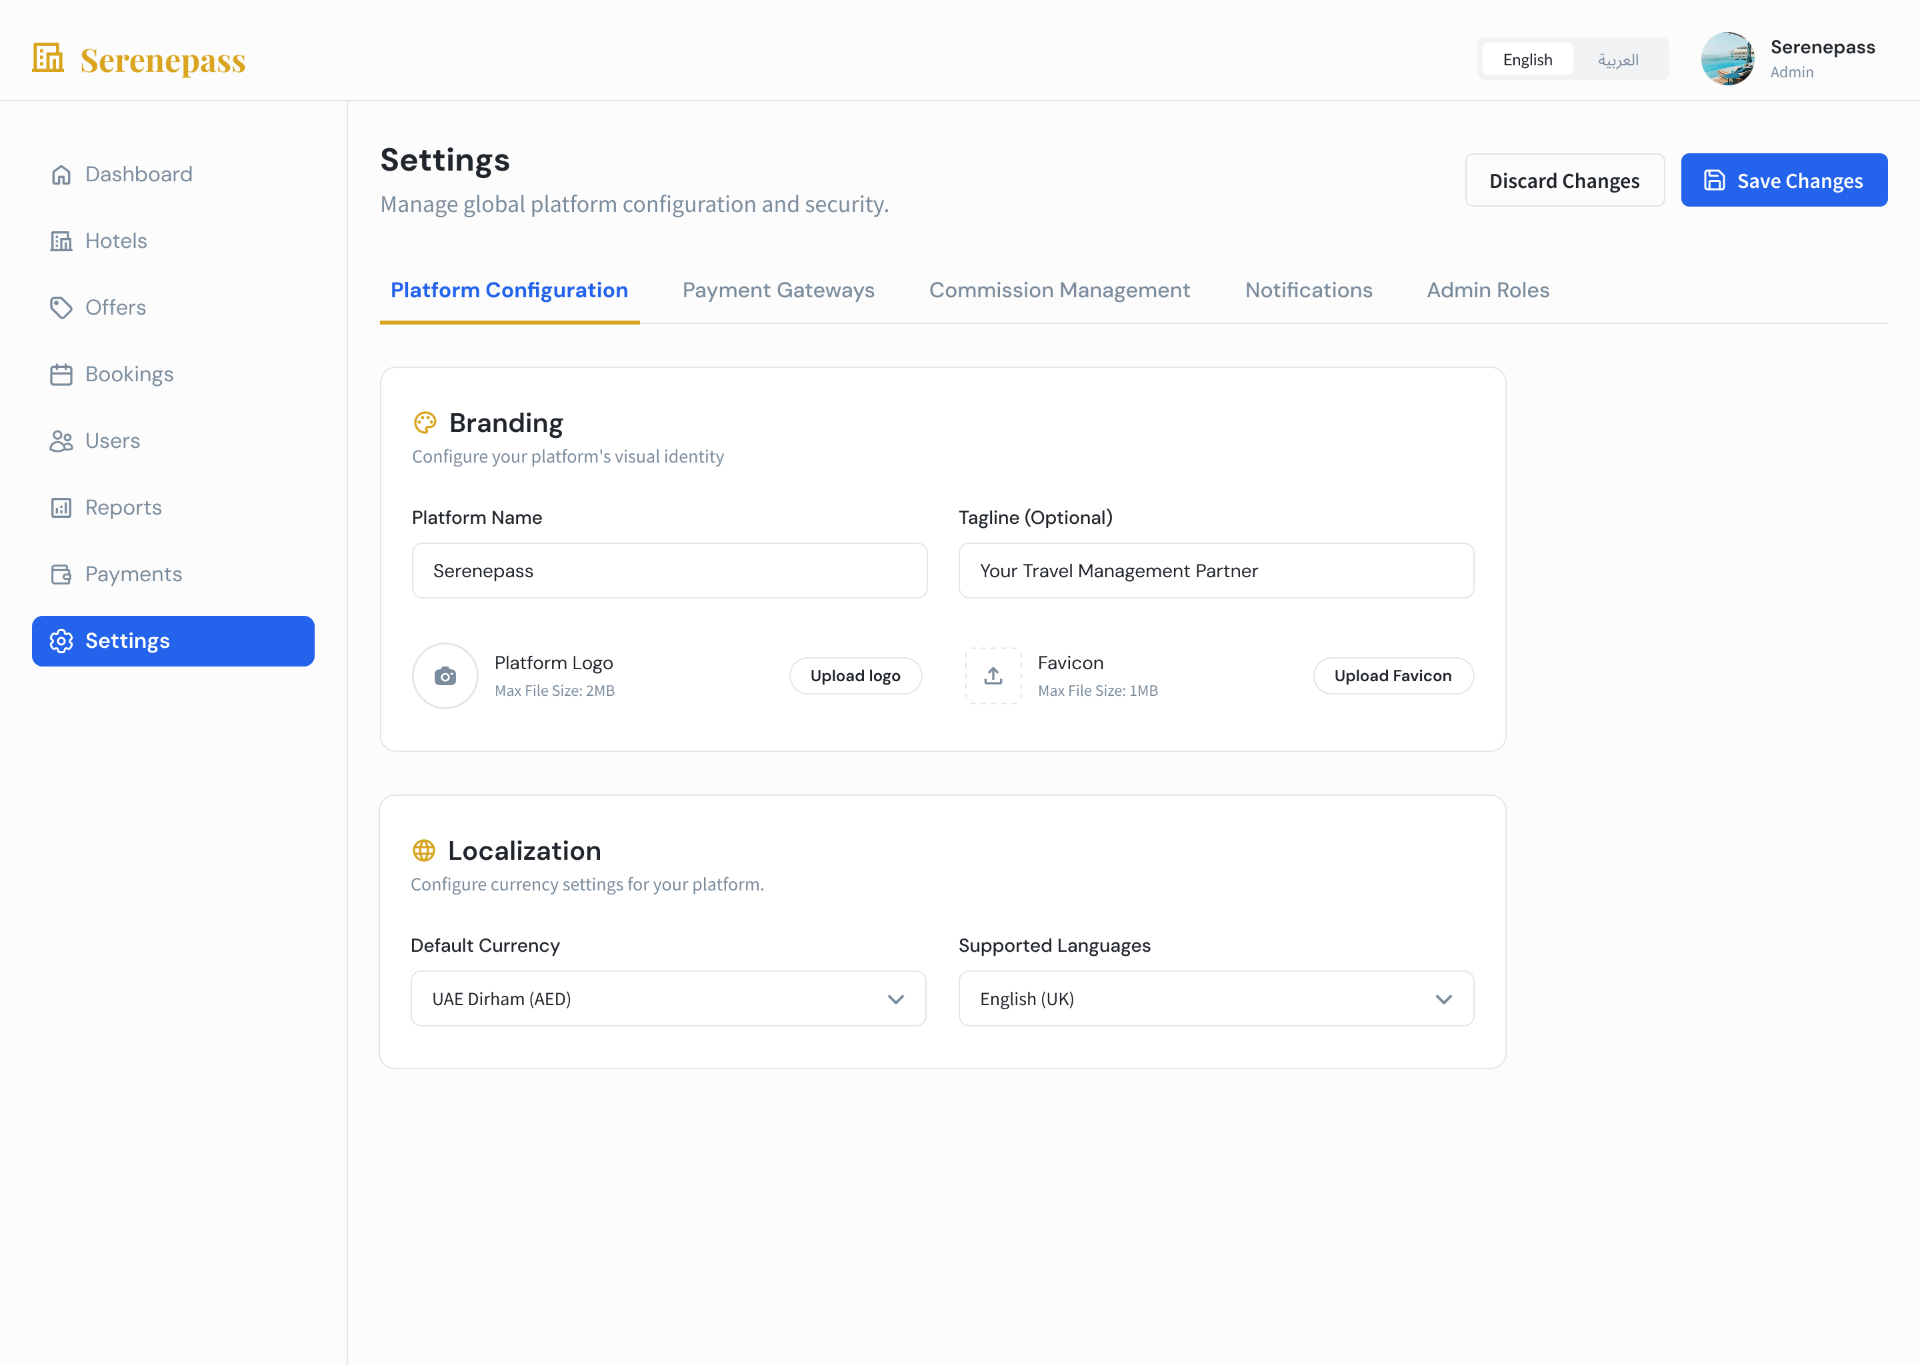Image resolution: width=1920 pixels, height=1365 pixels.
Task: Click the Favicon upload arrow placeholder
Action: (993, 676)
